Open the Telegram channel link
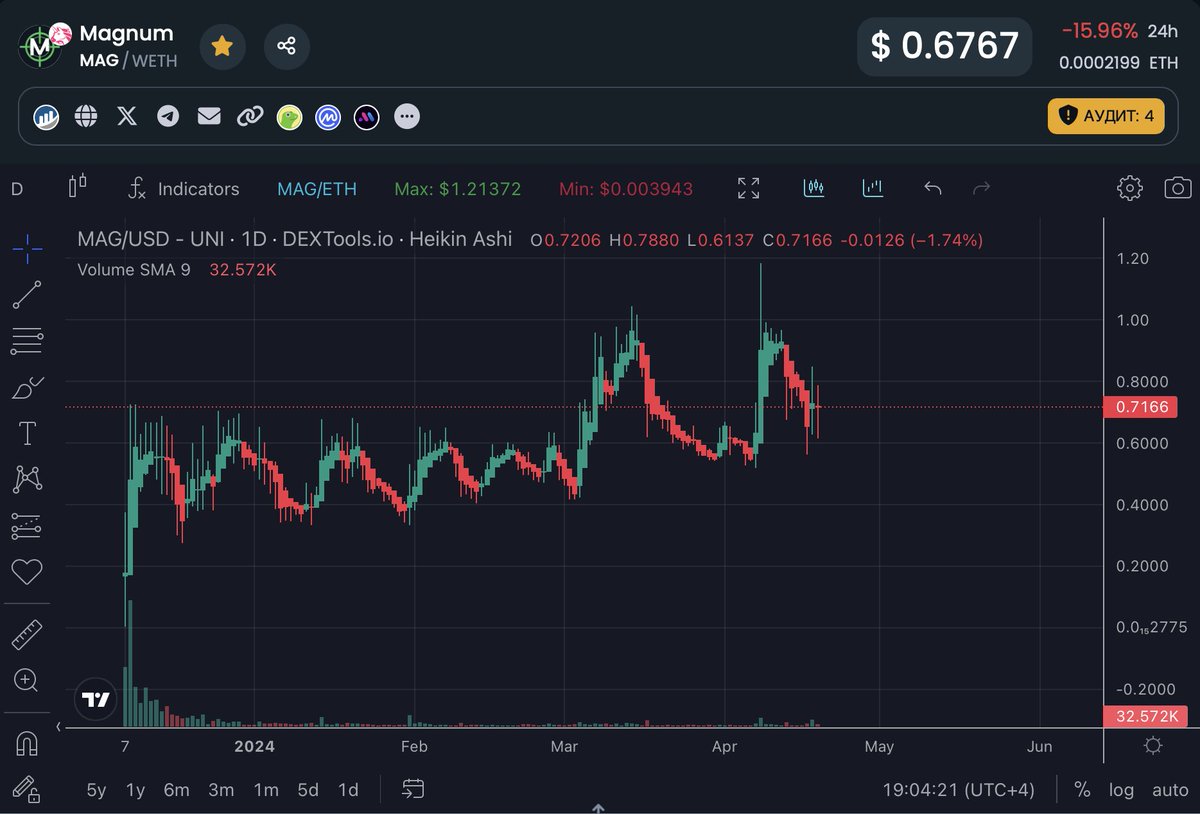The height and width of the screenshot is (814, 1200). pos(168,117)
